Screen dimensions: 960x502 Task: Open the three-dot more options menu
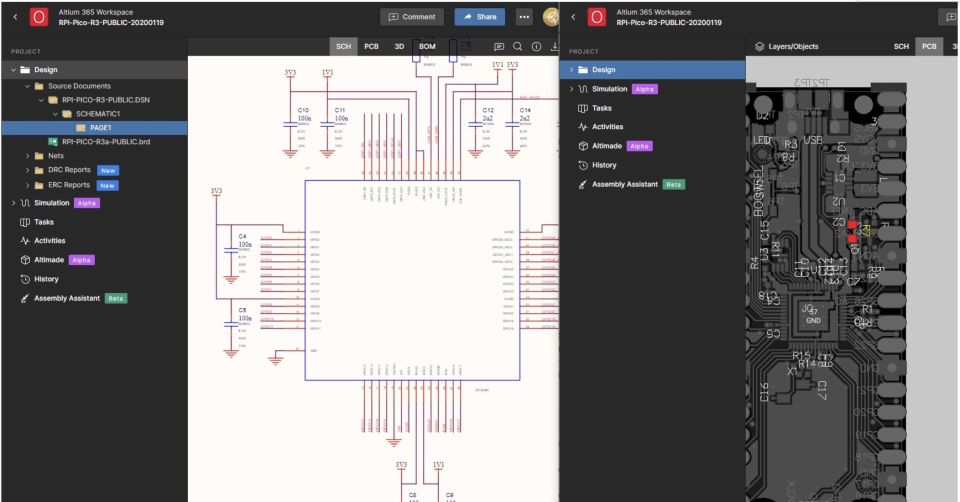[524, 17]
